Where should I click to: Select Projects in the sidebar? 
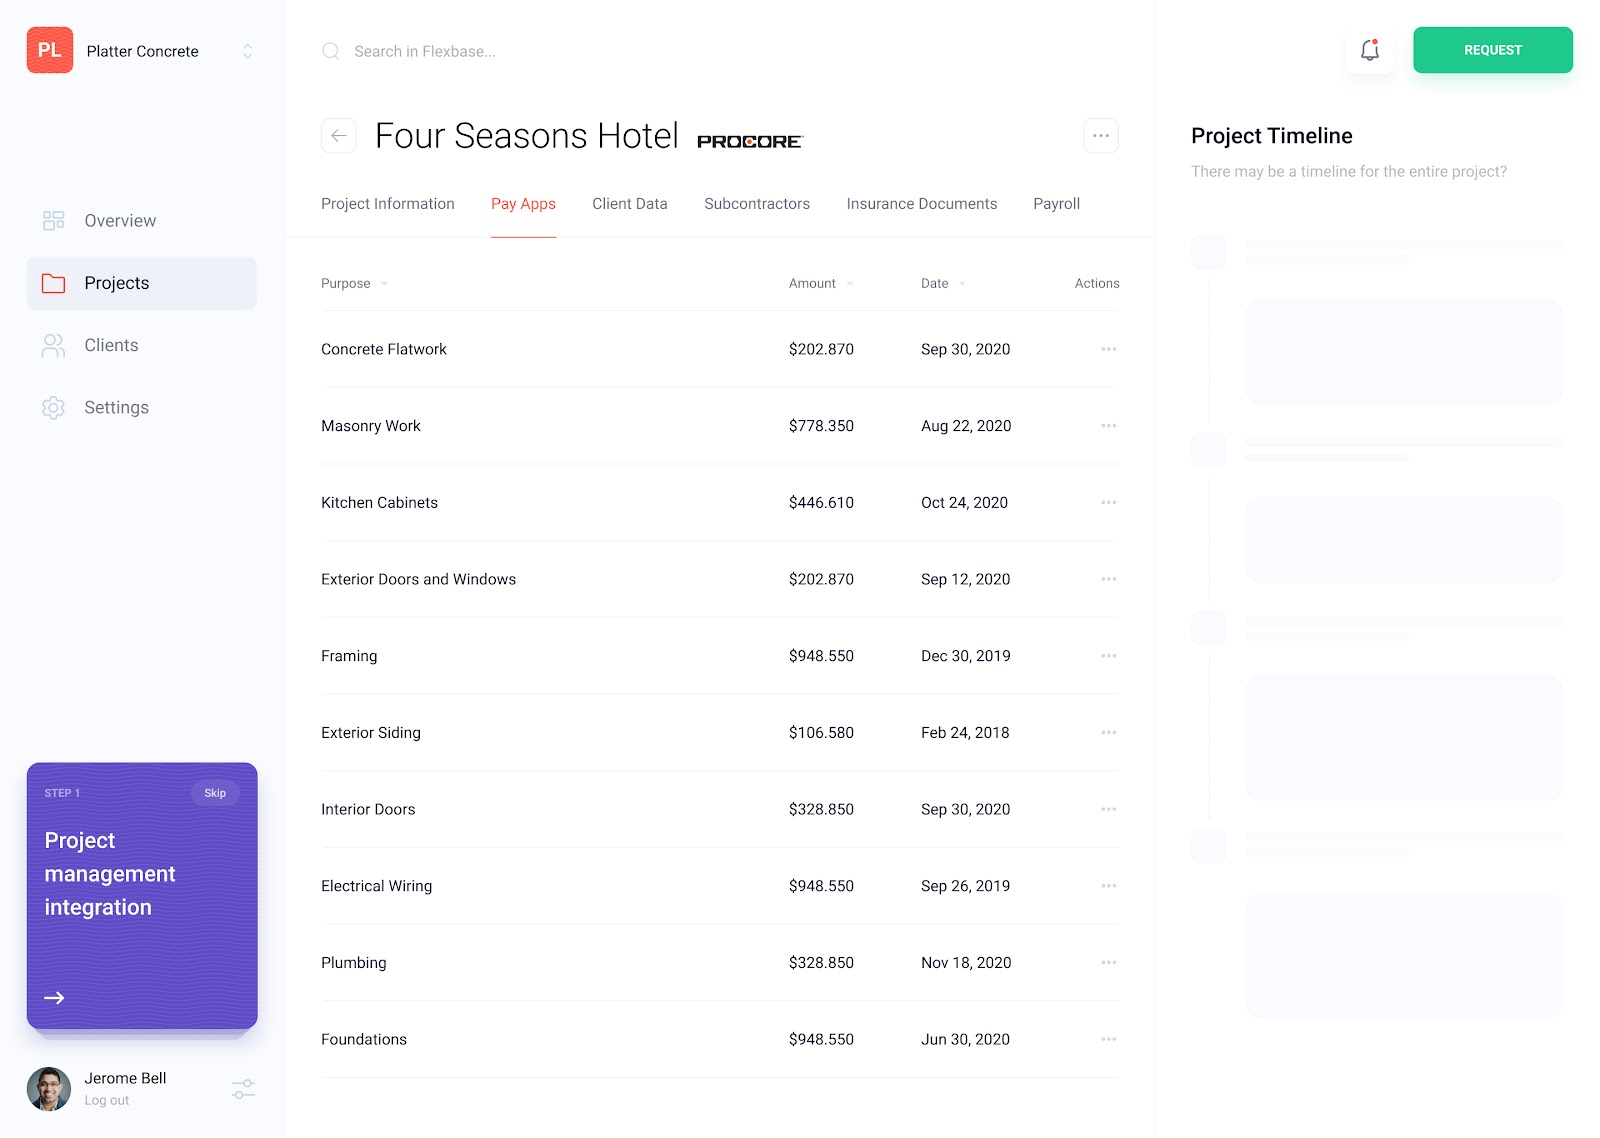(141, 283)
